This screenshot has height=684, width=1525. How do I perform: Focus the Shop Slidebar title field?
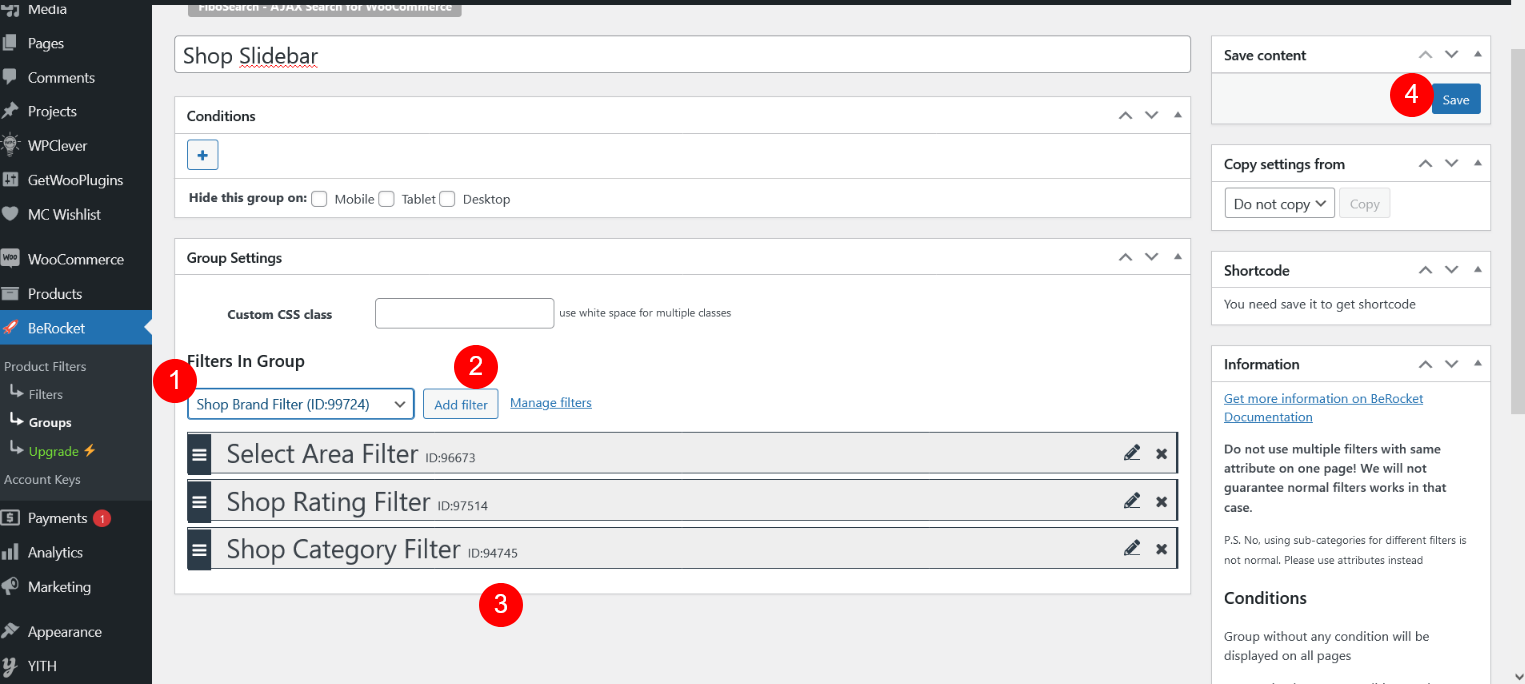point(682,55)
